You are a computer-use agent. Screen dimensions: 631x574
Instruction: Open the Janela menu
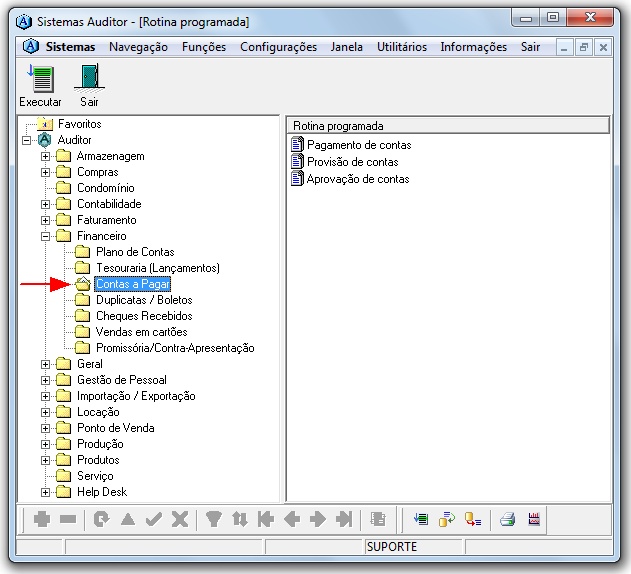pos(346,47)
